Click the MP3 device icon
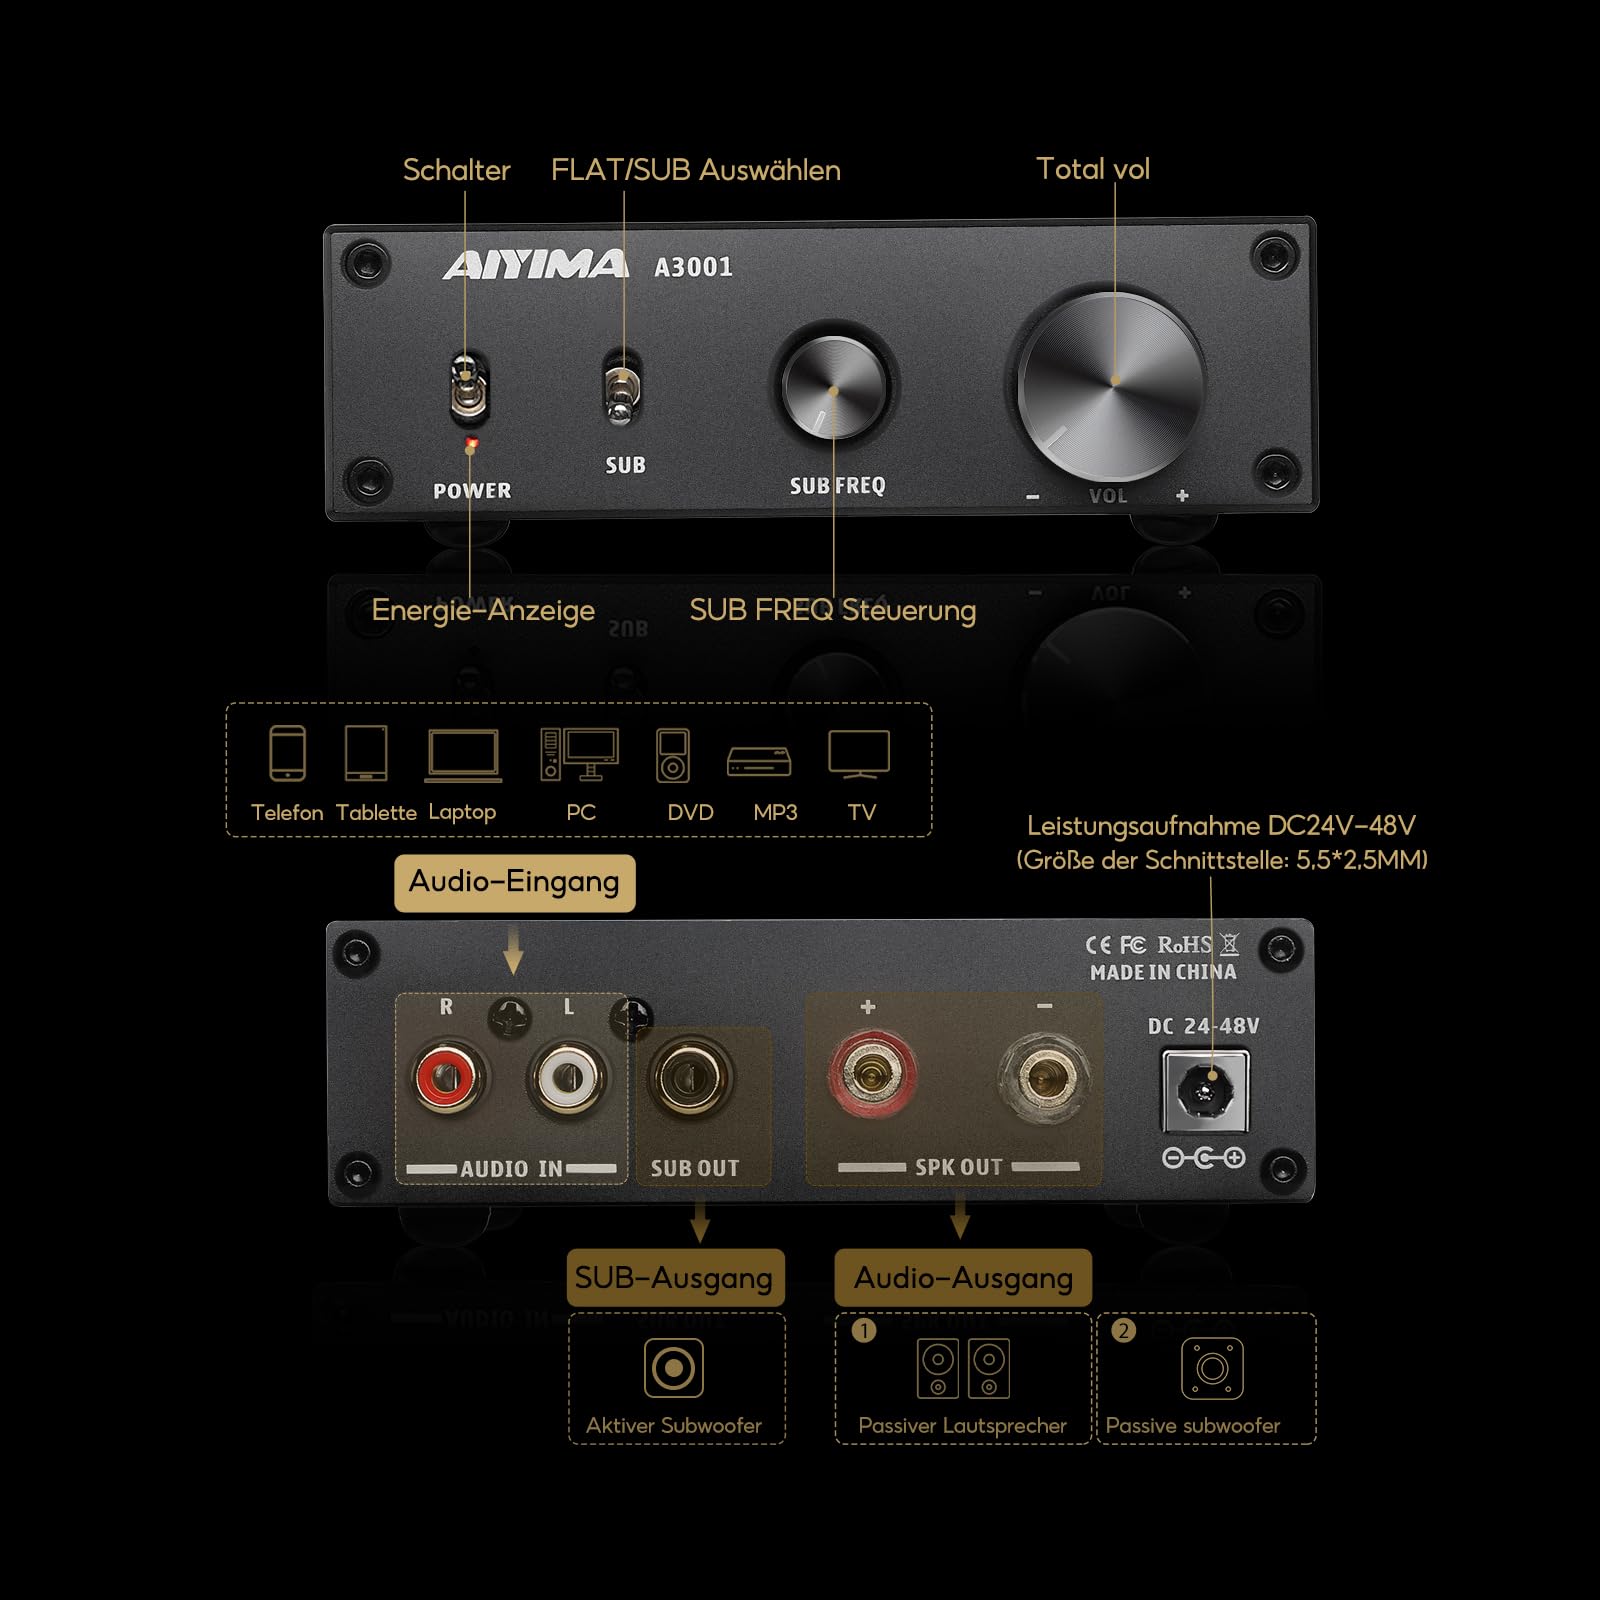1600x1600 pixels. [x=759, y=761]
